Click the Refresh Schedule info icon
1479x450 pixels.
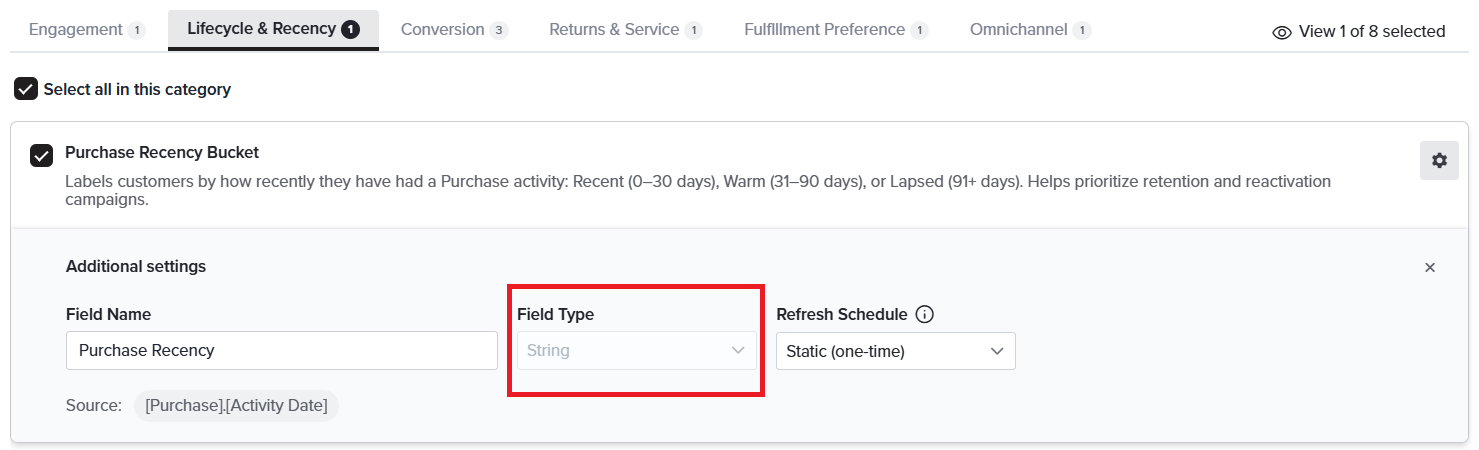(925, 314)
